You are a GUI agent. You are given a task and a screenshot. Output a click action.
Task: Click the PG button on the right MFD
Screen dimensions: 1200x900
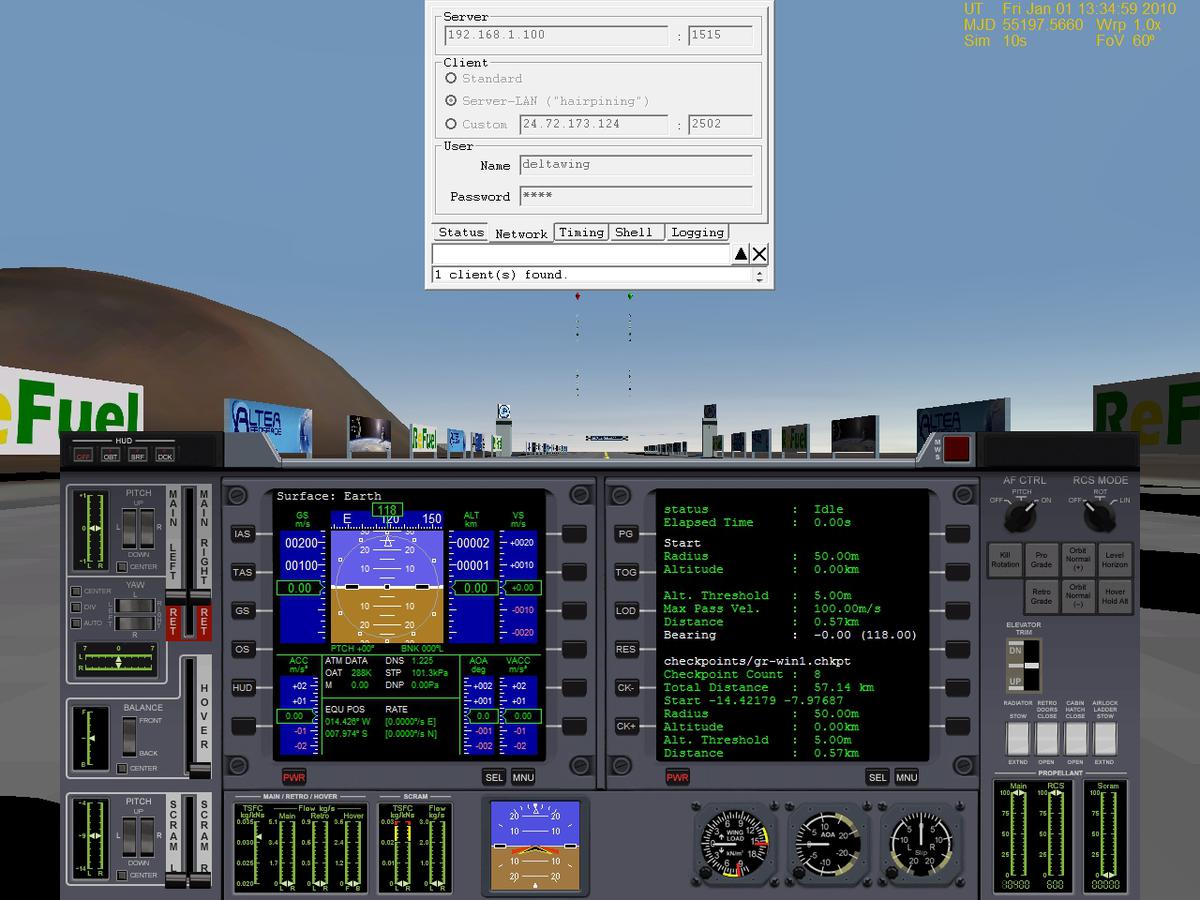626,534
